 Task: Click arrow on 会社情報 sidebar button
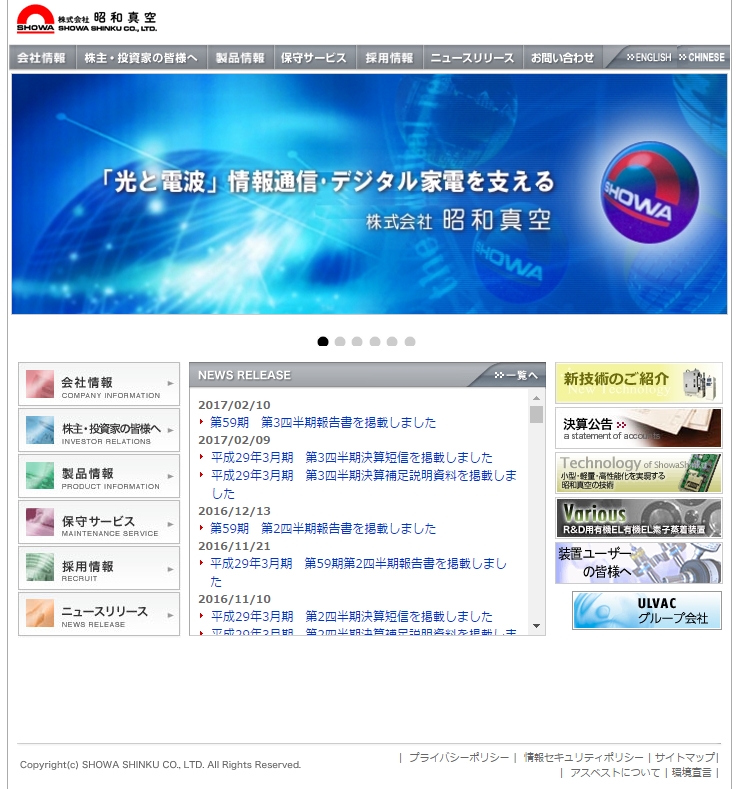click(171, 383)
